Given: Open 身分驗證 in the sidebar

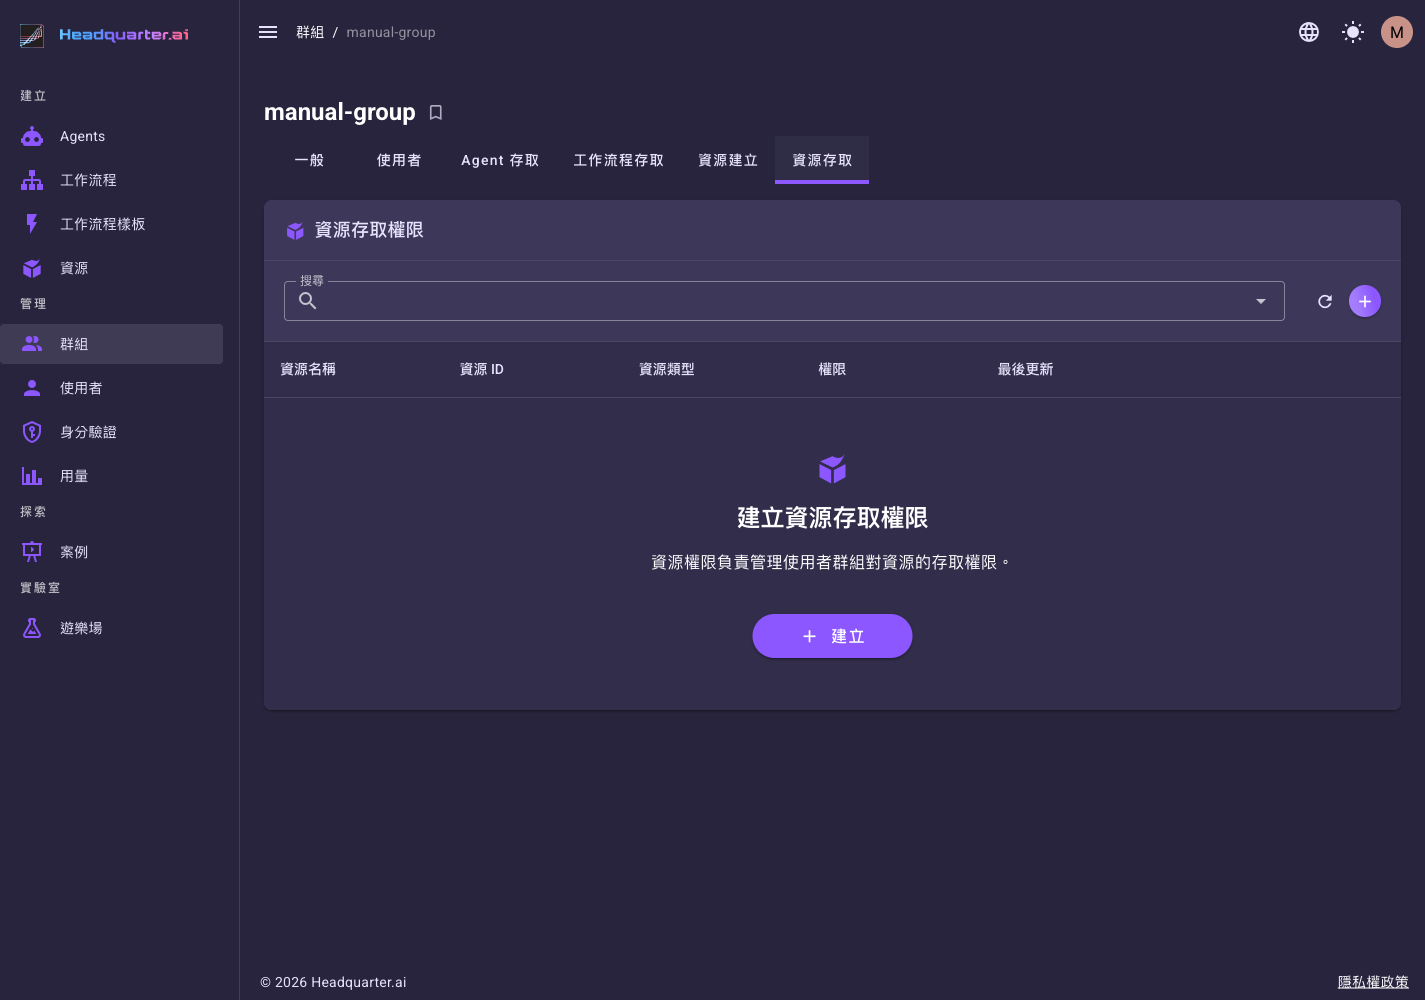Looking at the screenshot, I should point(111,432).
